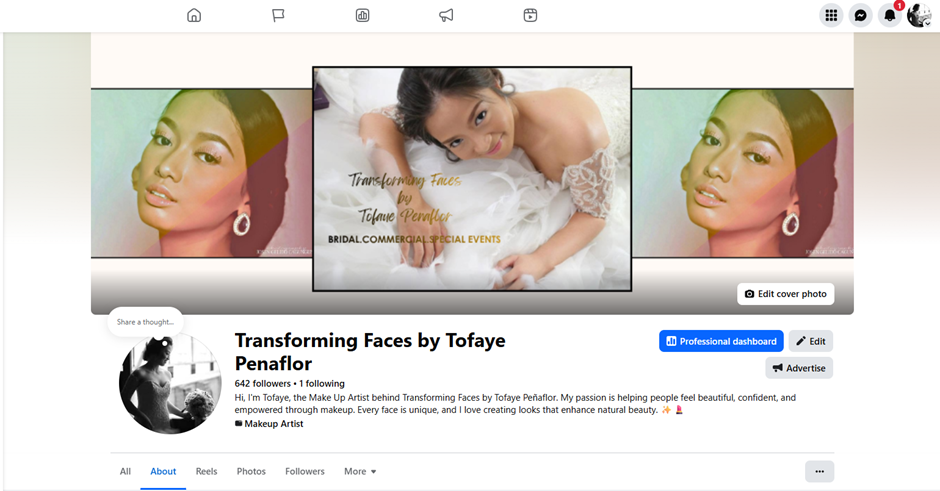Open the Ad Center megaphone icon

point(446,15)
